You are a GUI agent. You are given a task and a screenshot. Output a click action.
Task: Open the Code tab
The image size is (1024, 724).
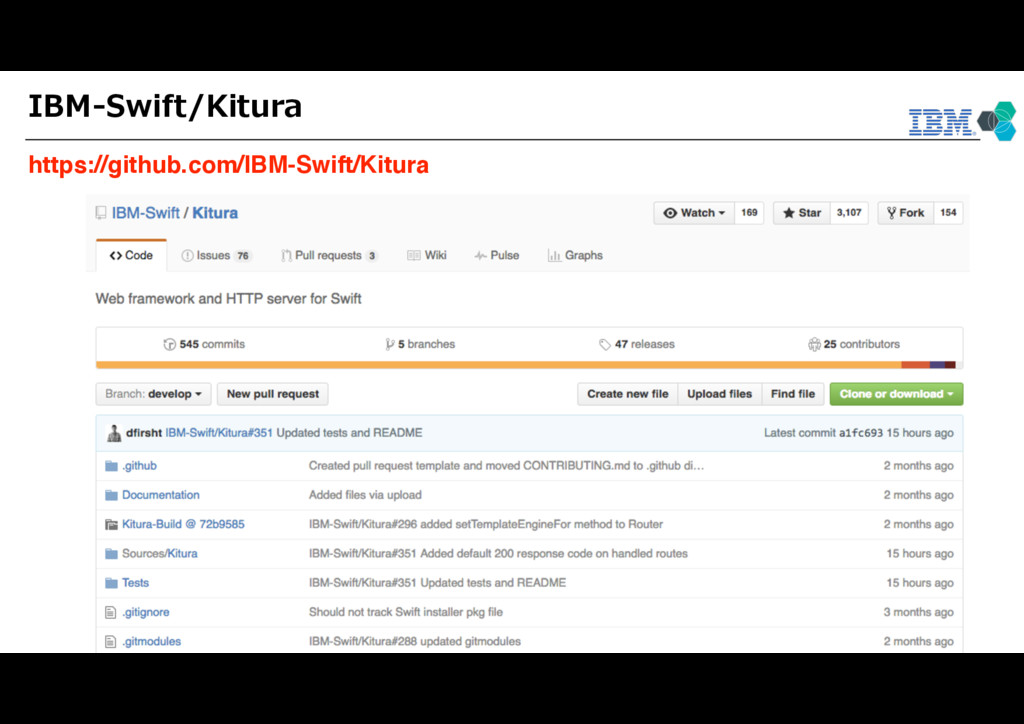[x=131, y=255]
